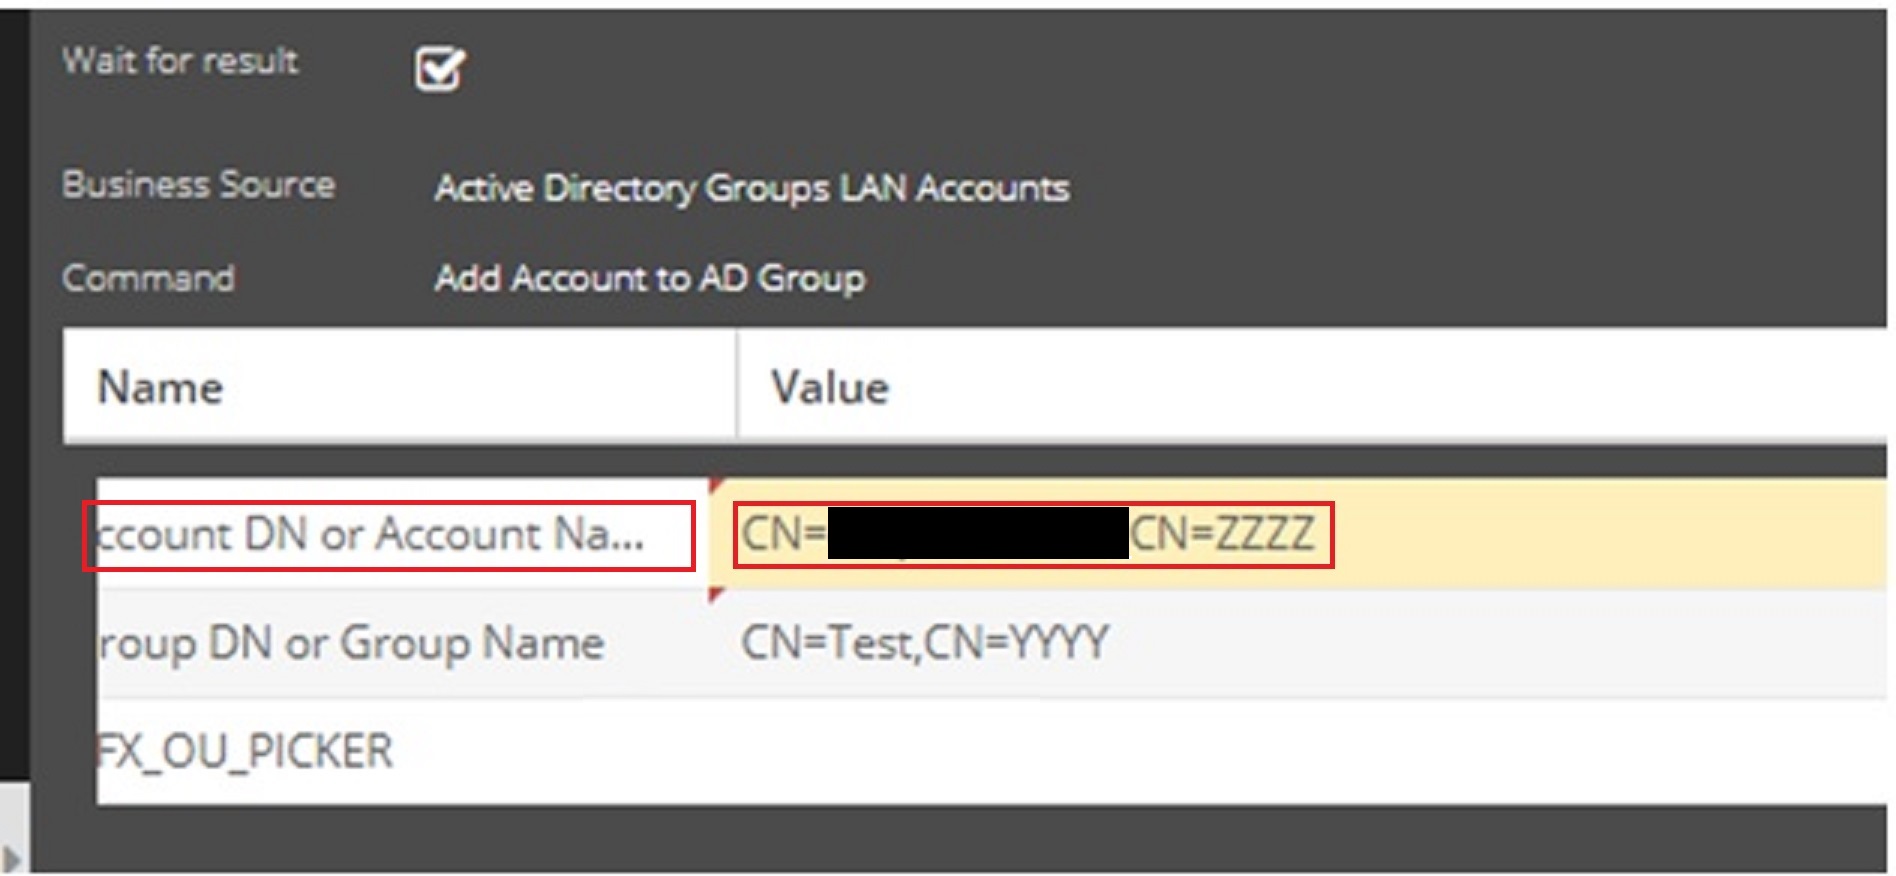The image size is (1896, 876).
Task: Click divider between Name and Value headers
Action: click(737, 386)
